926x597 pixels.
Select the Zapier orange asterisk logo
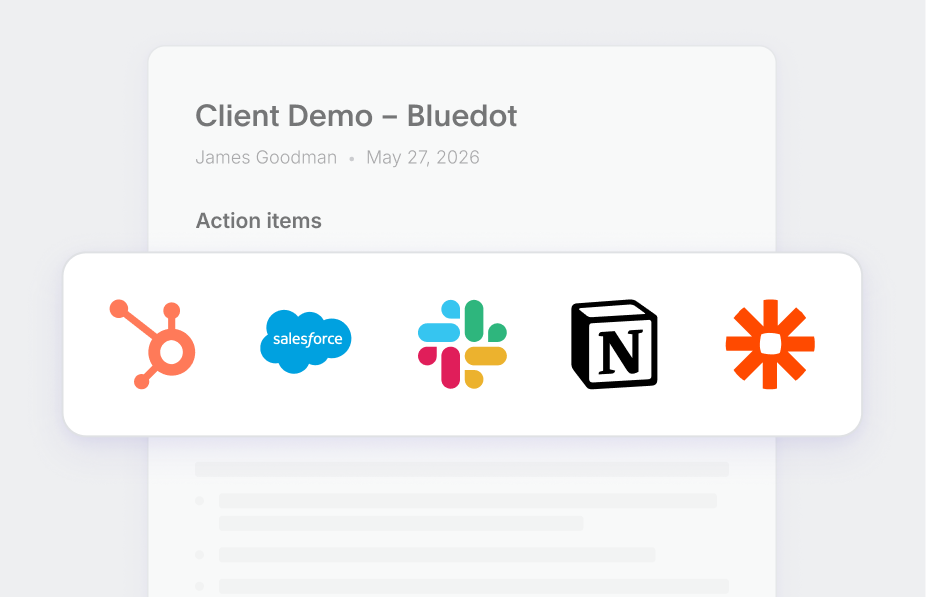click(x=769, y=343)
